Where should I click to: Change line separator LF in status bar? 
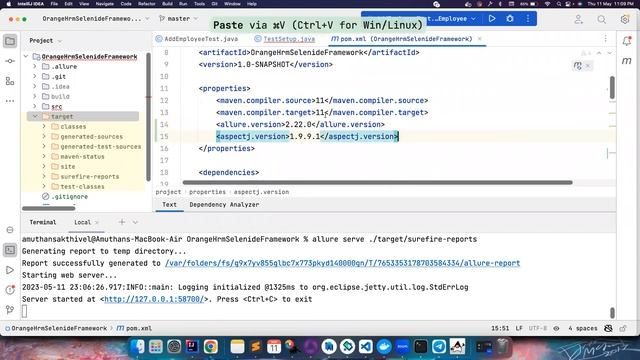[x=519, y=328]
